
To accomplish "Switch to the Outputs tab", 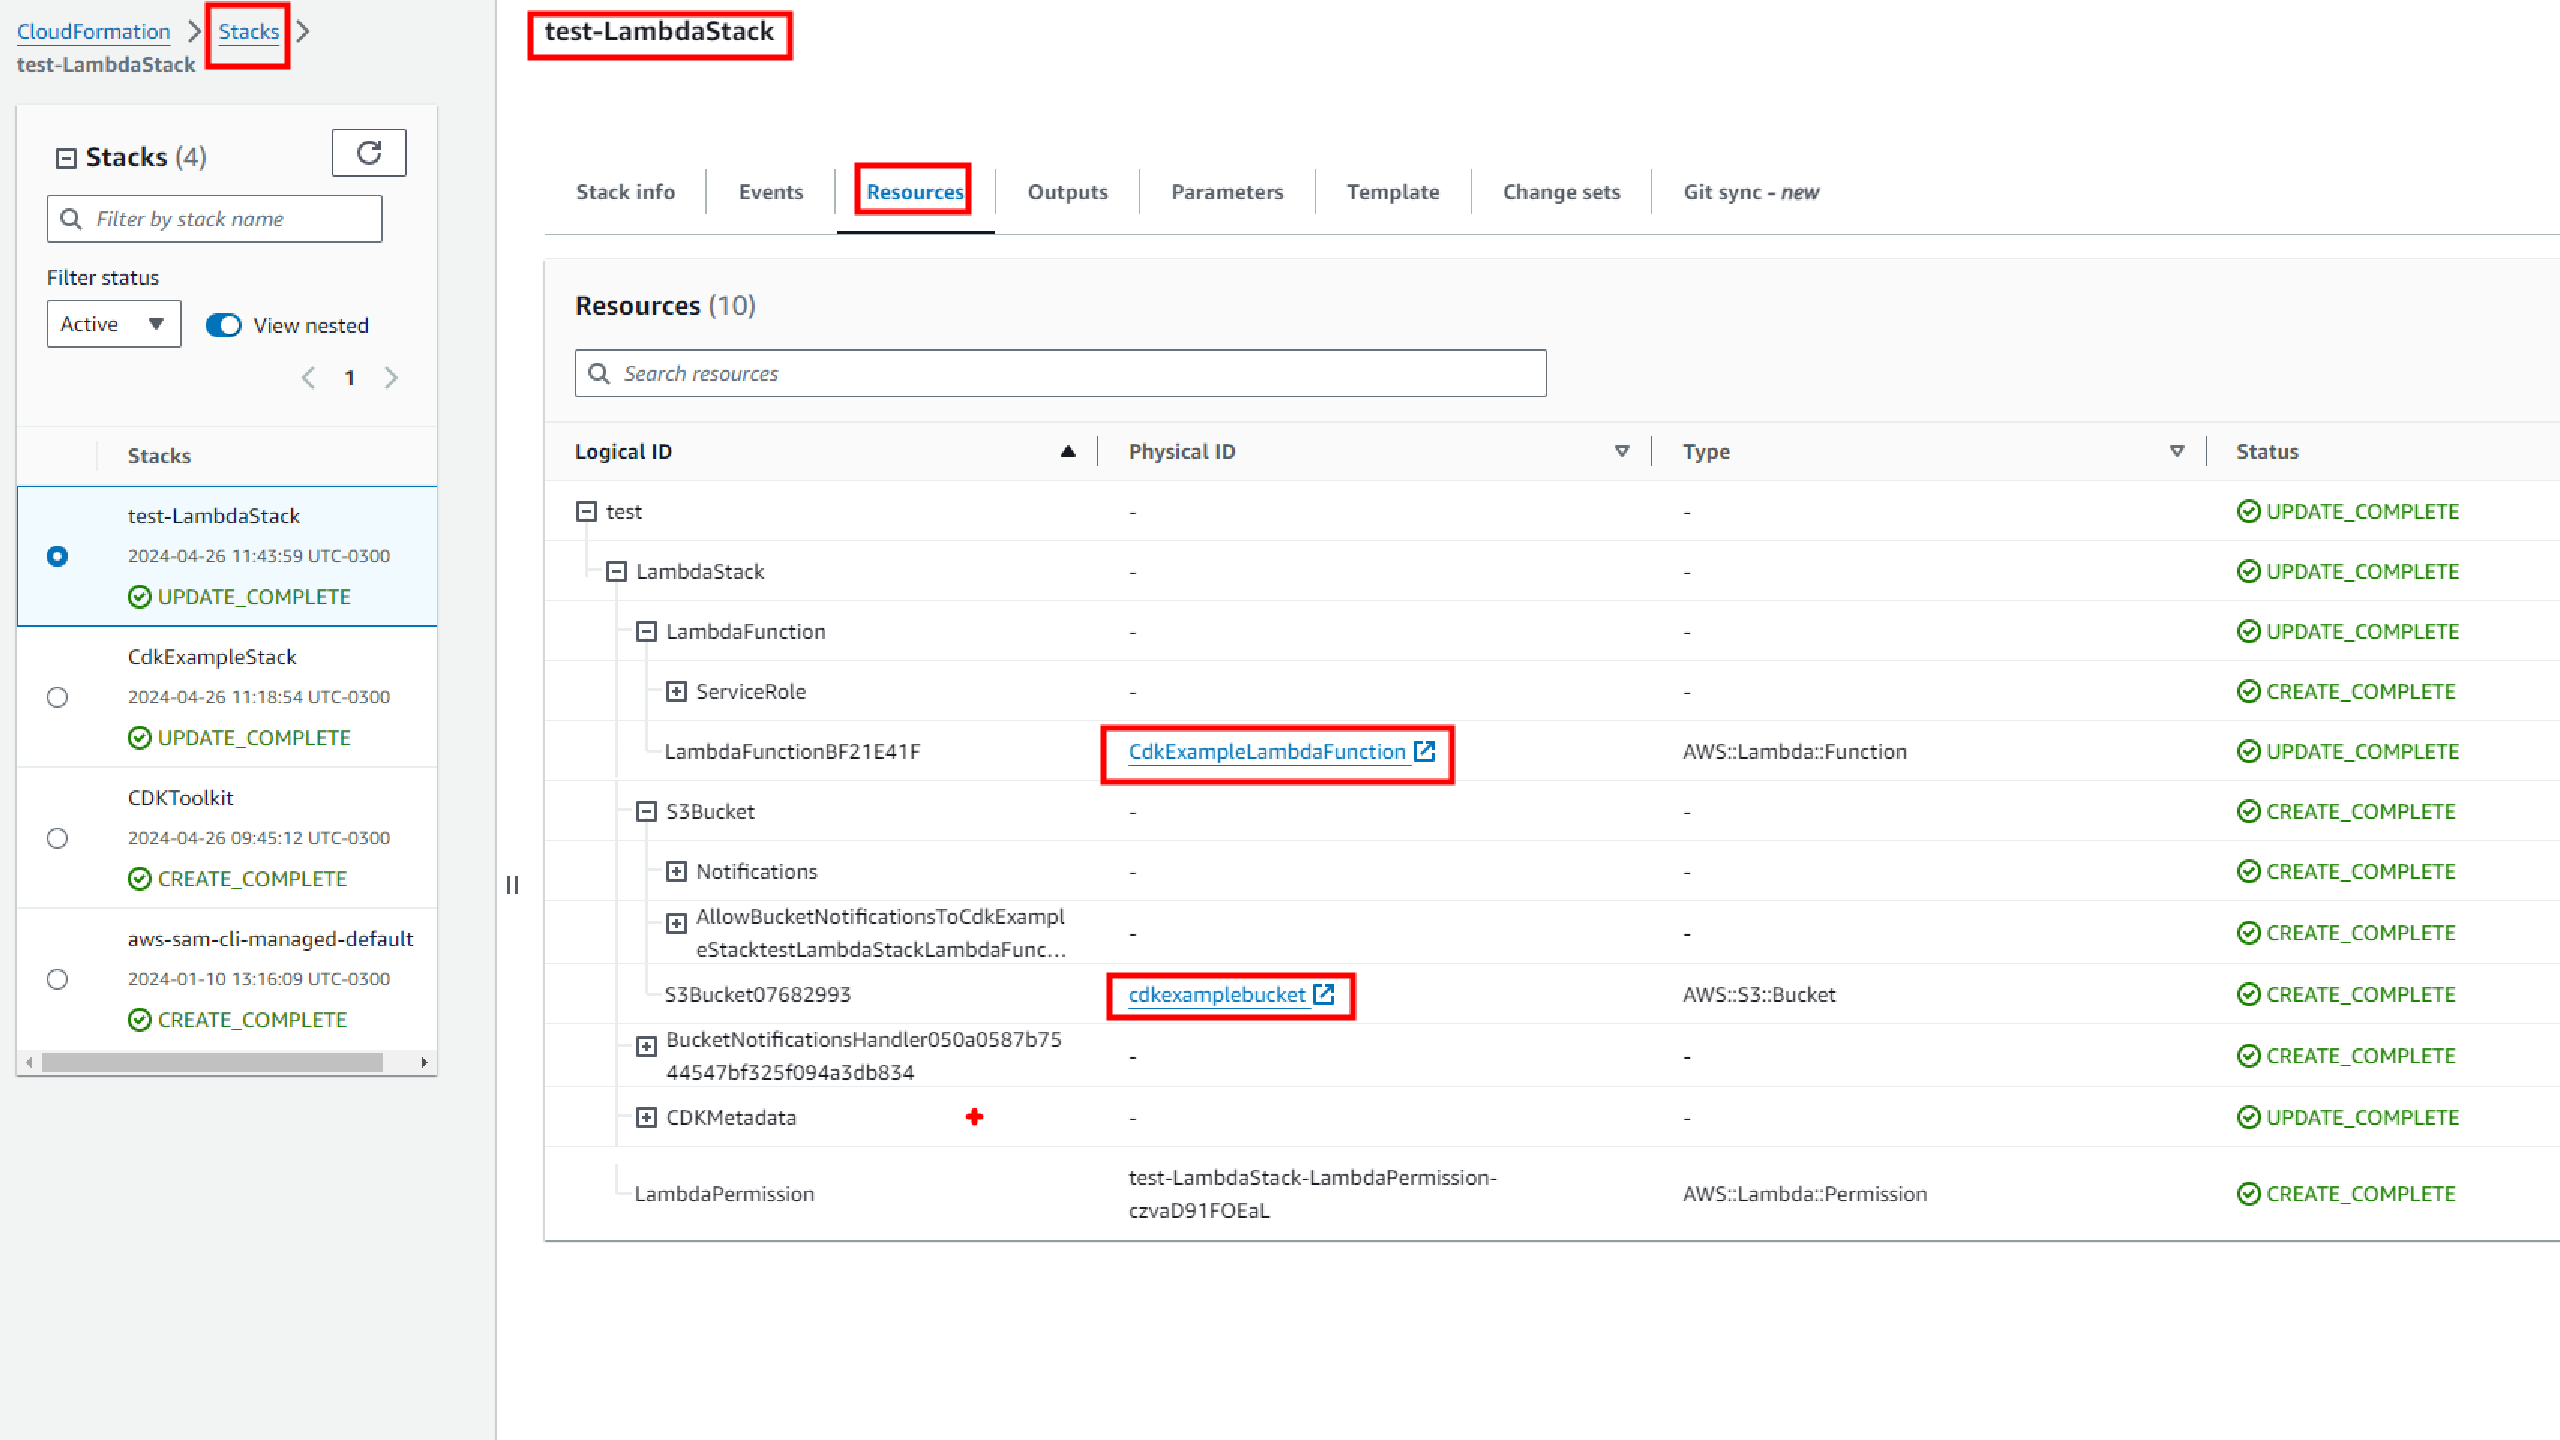I will click(x=1067, y=192).
